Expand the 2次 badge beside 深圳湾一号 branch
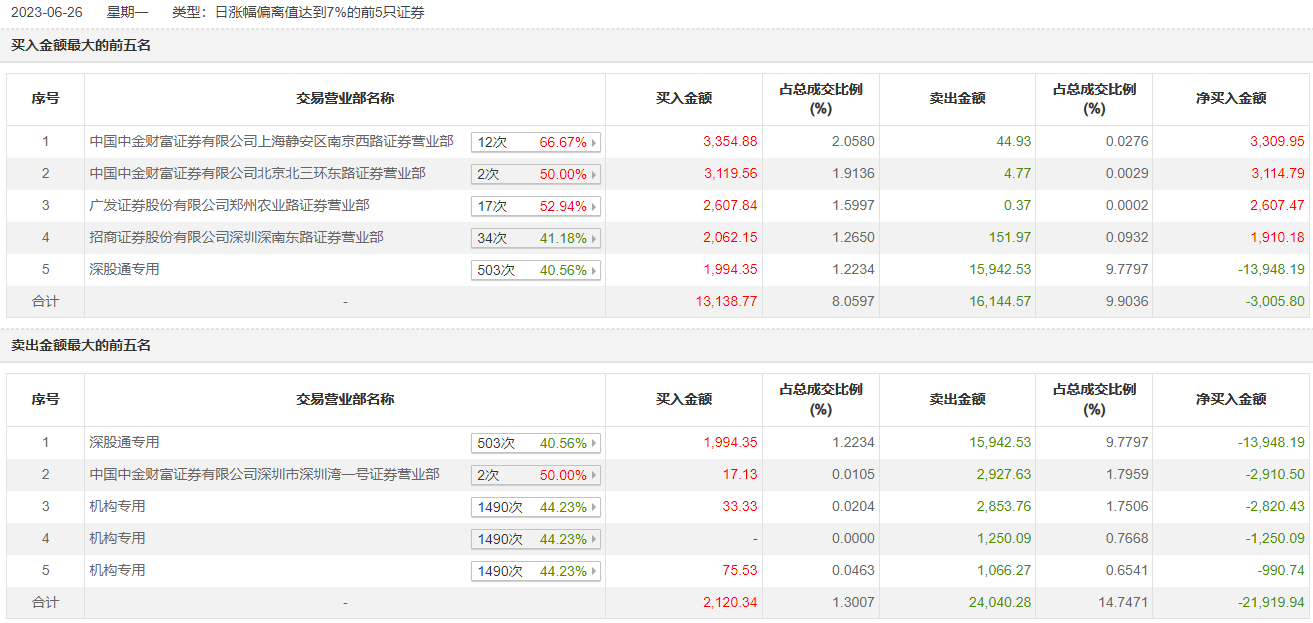This screenshot has width=1313, height=623. point(536,475)
